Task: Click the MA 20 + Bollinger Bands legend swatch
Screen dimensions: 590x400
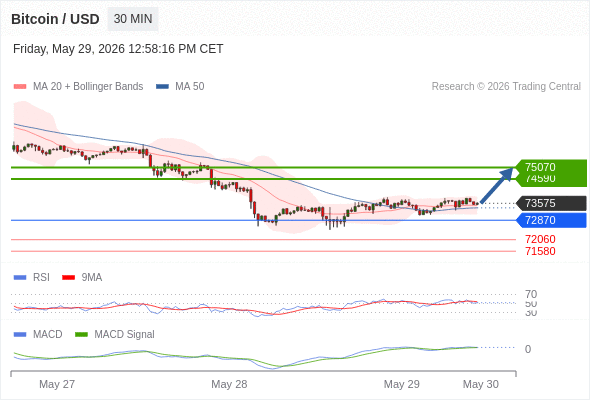Action: click(x=20, y=87)
